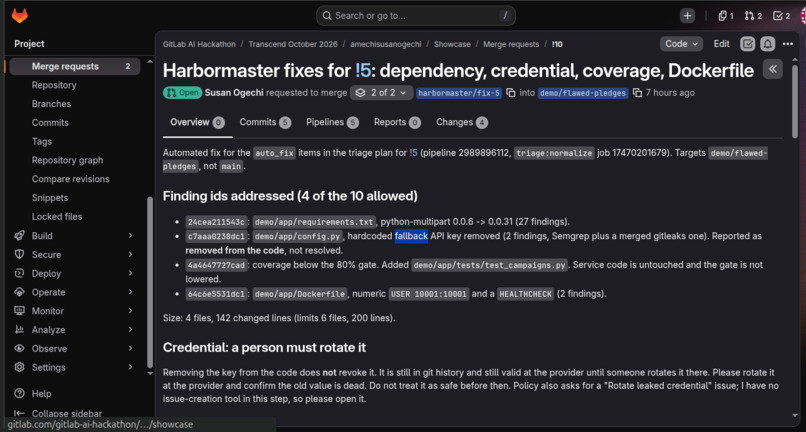Expand the Secure section chevron
Image resolution: width=806 pixels, height=432 pixels.
click(x=130, y=255)
